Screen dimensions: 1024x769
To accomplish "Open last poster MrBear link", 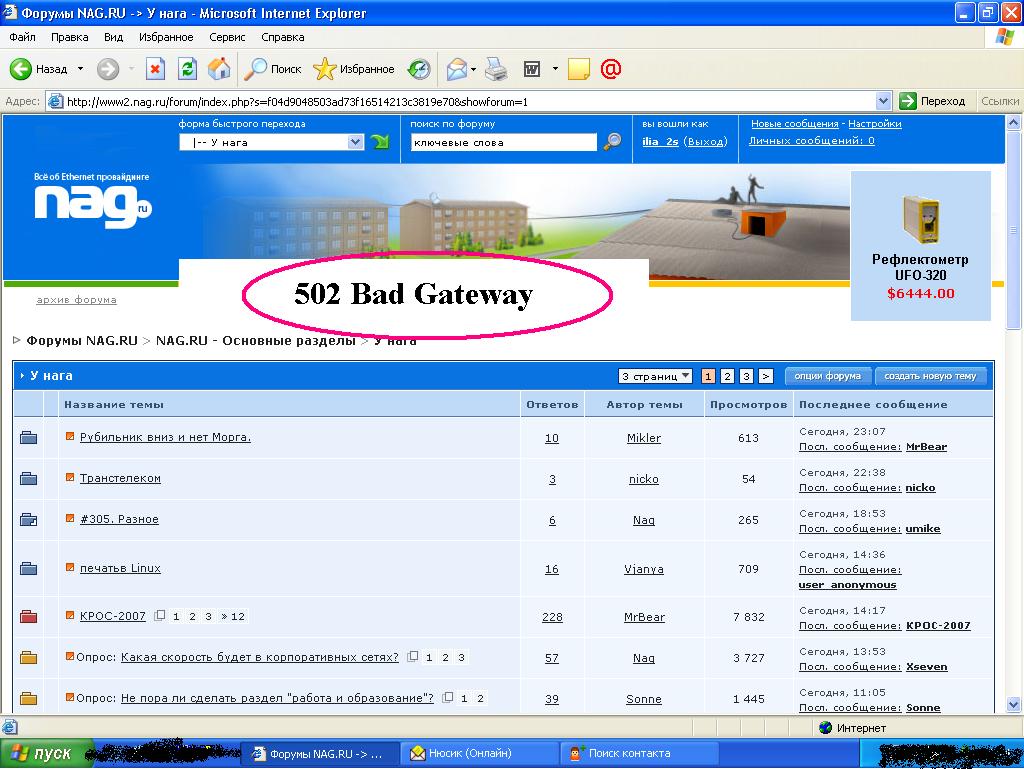I will click(x=926, y=447).
